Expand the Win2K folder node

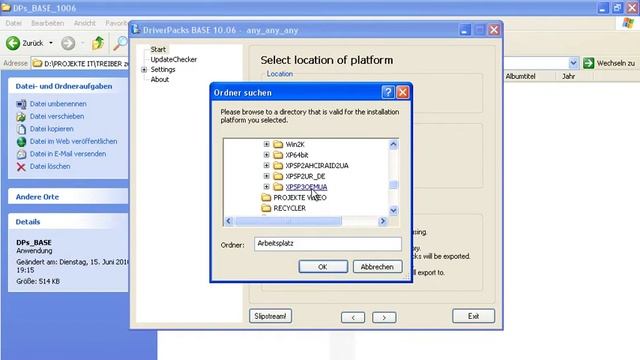click(x=267, y=144)
